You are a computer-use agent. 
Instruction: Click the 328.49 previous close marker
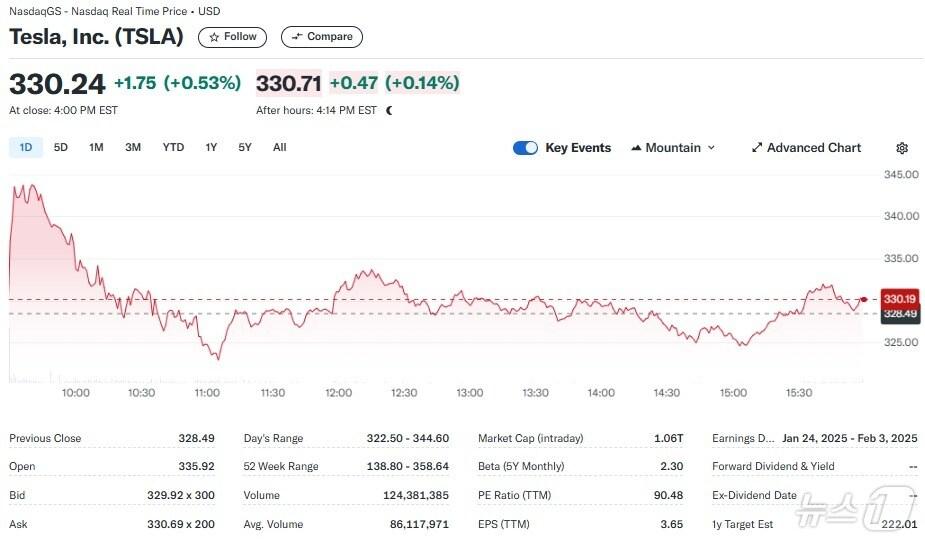pyautogui.click(x=899, y=314)
